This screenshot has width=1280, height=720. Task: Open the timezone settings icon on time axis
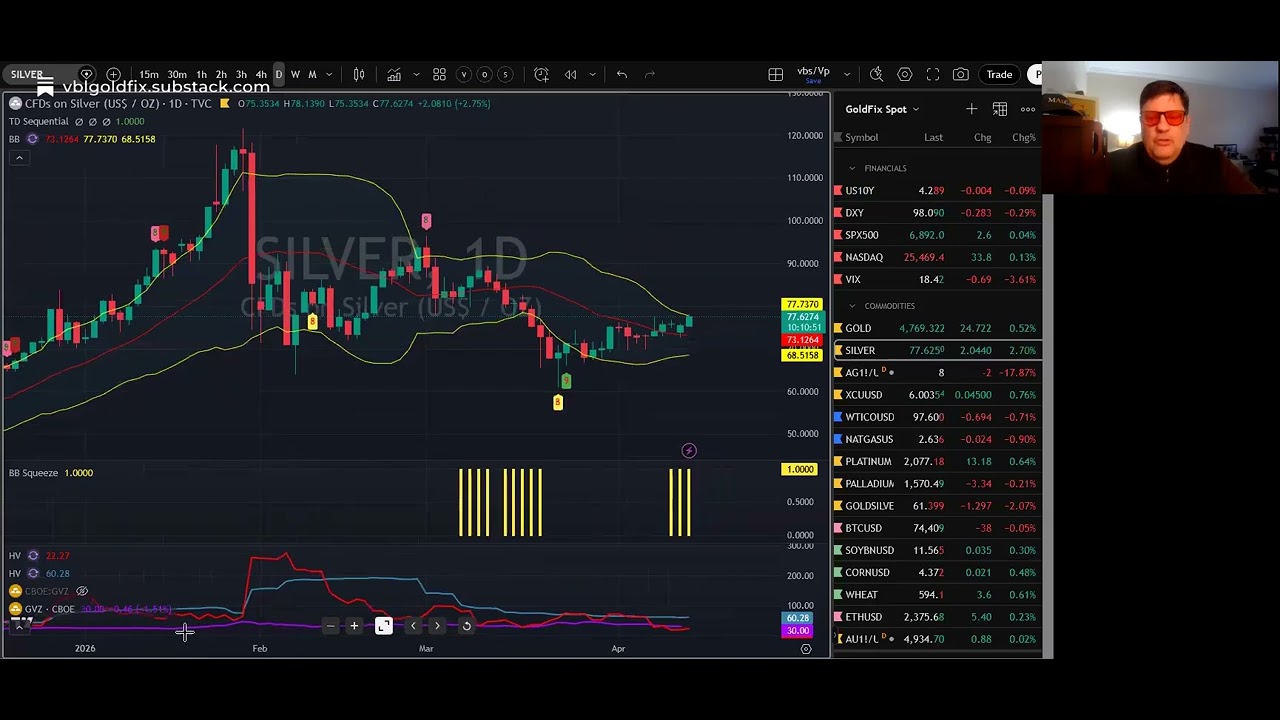806,649
